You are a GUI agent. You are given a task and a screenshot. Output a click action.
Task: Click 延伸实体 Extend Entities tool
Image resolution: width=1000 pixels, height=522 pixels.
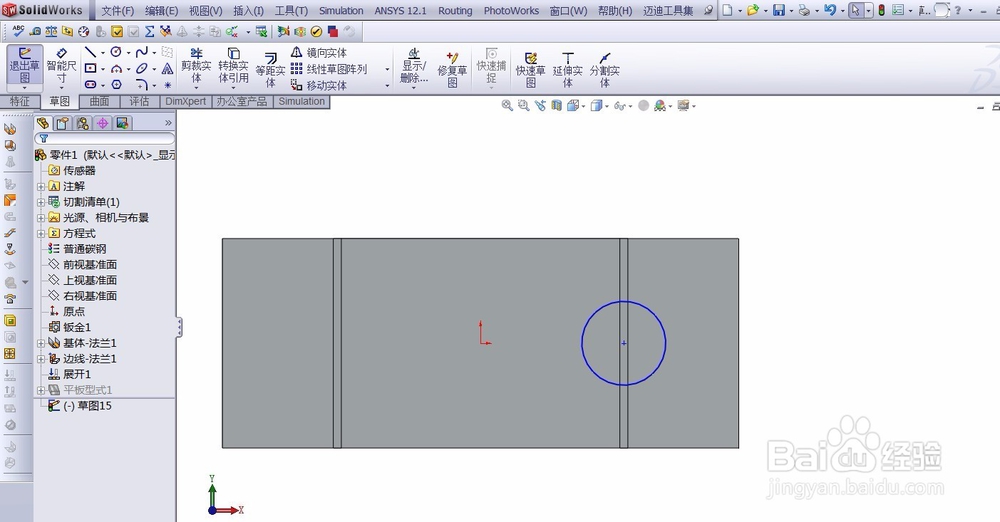pos(568,69)
